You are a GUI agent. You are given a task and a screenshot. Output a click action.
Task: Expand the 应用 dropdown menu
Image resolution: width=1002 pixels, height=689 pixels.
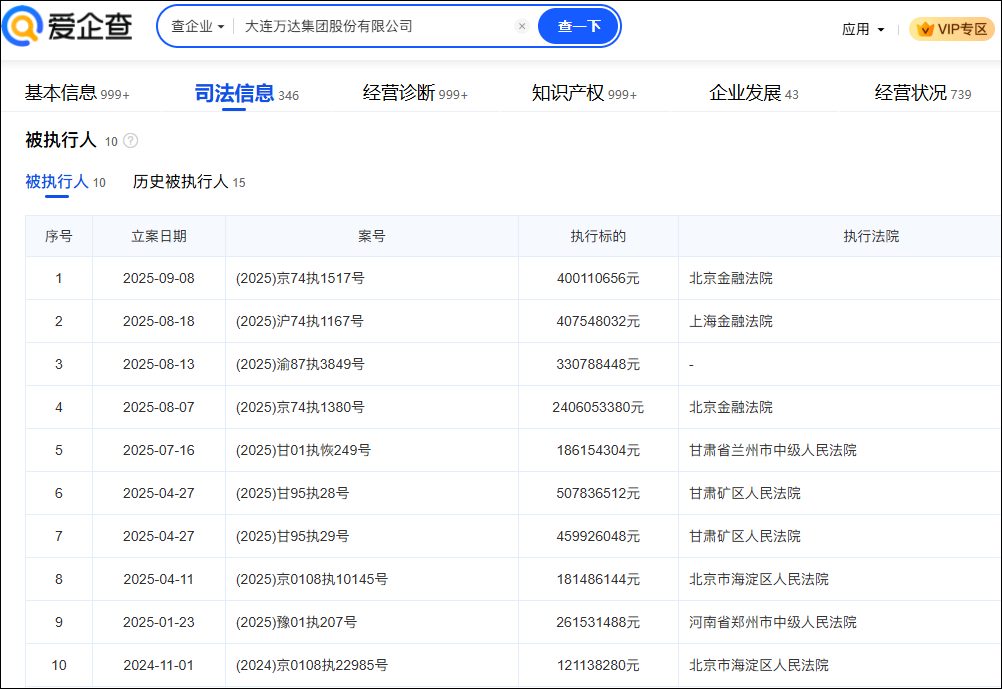coord(863,29)
